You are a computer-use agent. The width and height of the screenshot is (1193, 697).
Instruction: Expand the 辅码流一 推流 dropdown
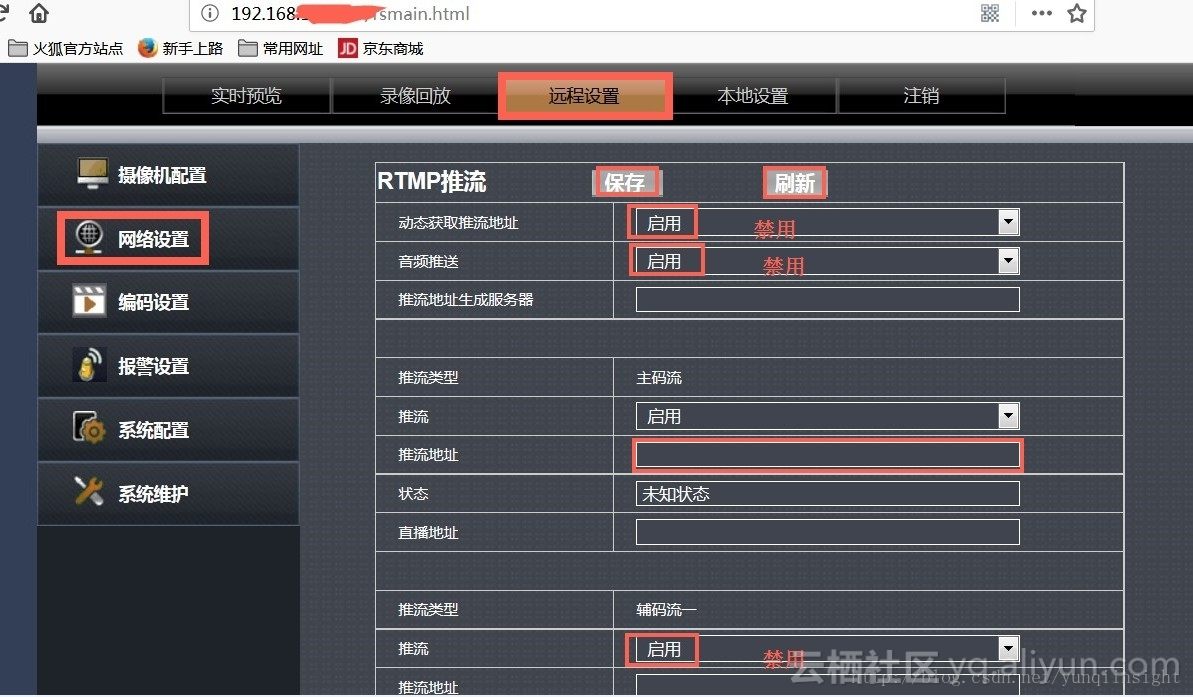click(x=1009, y=648)
